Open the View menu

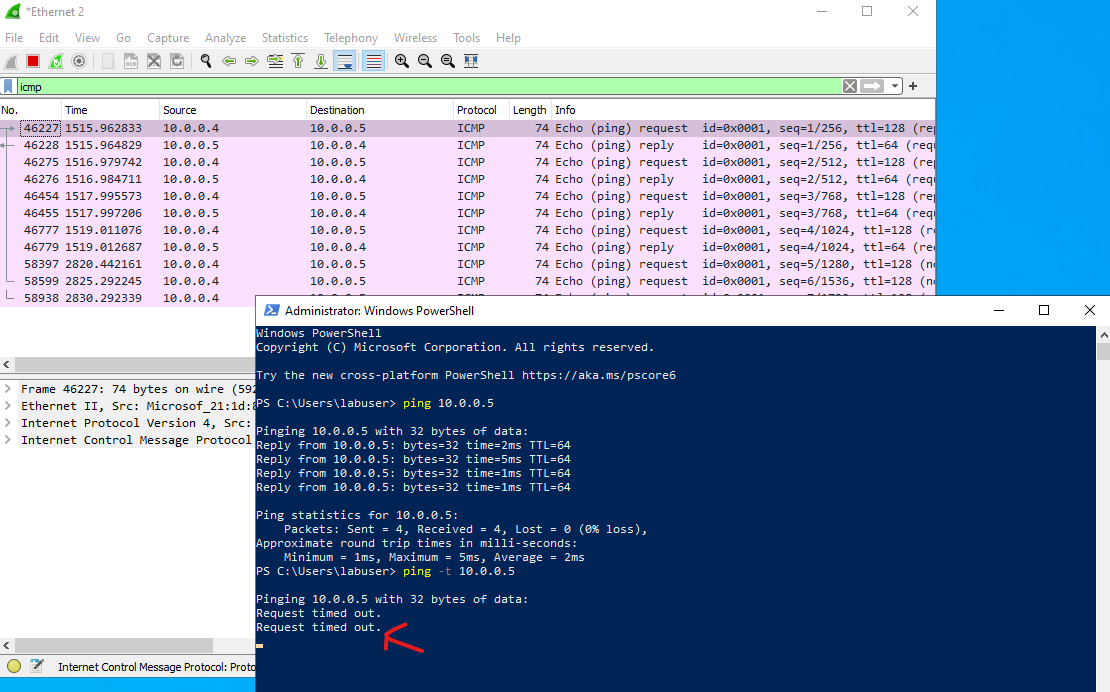click(x=87, y=38)
